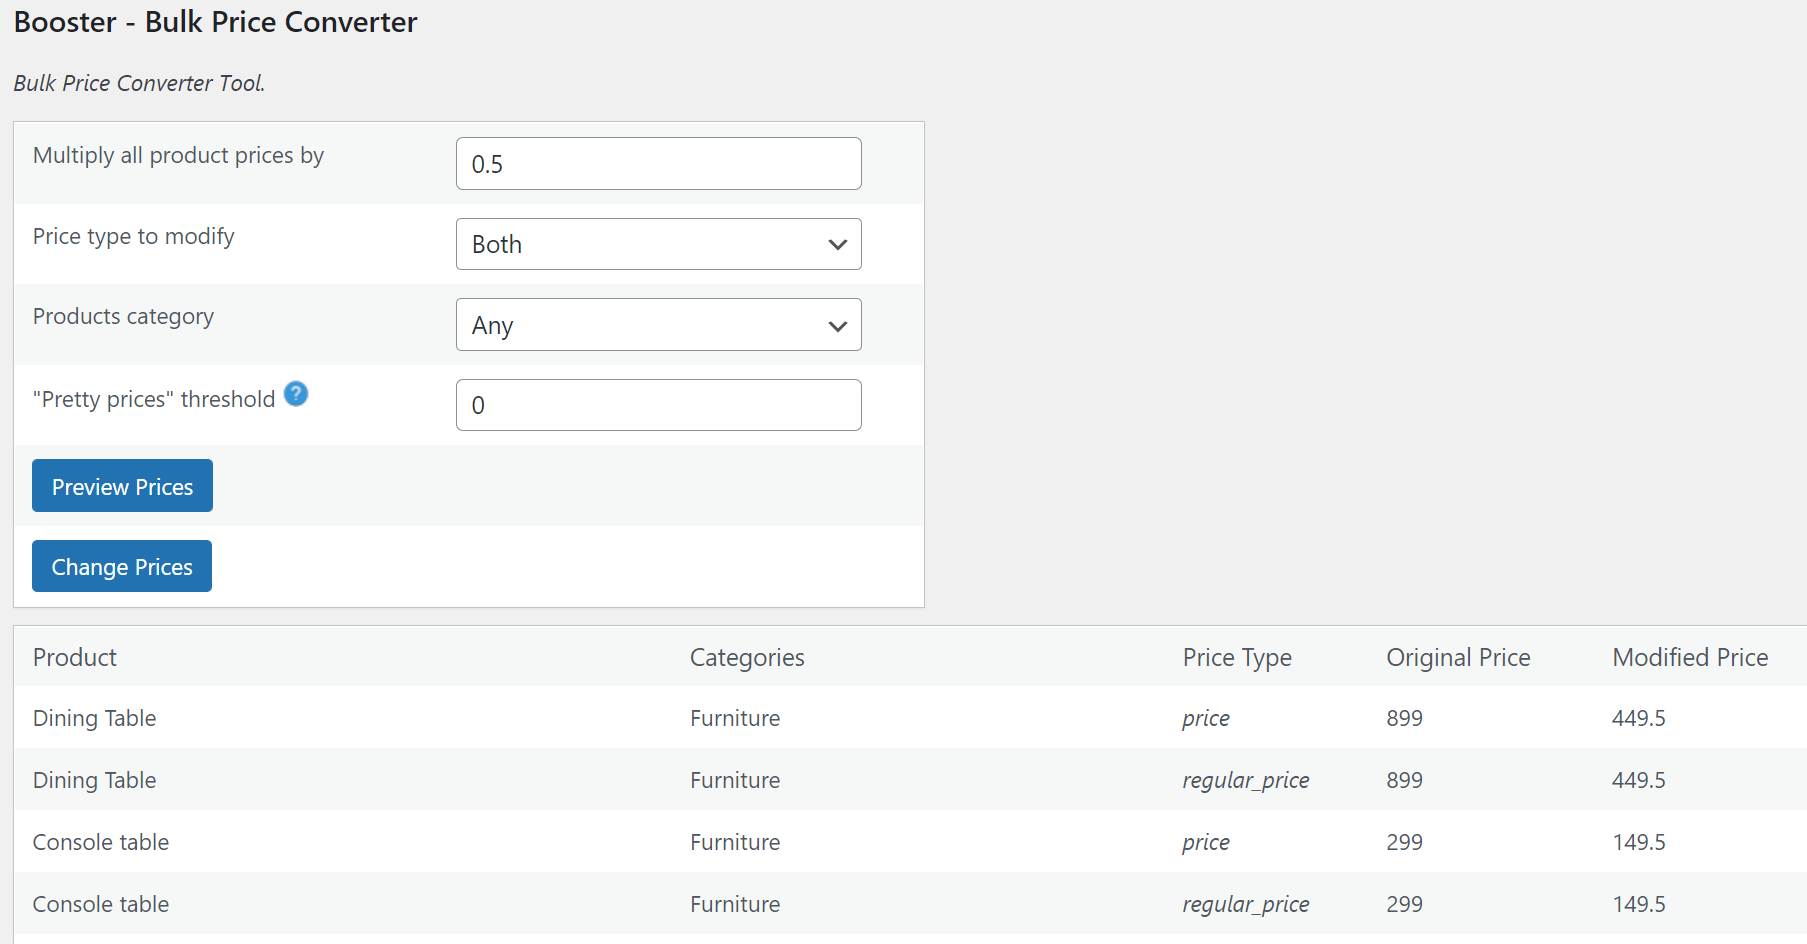The width and height of the screenshot is (1807, 944).
Task: Click the original price value 299
Action: (x=1403, y=842)
